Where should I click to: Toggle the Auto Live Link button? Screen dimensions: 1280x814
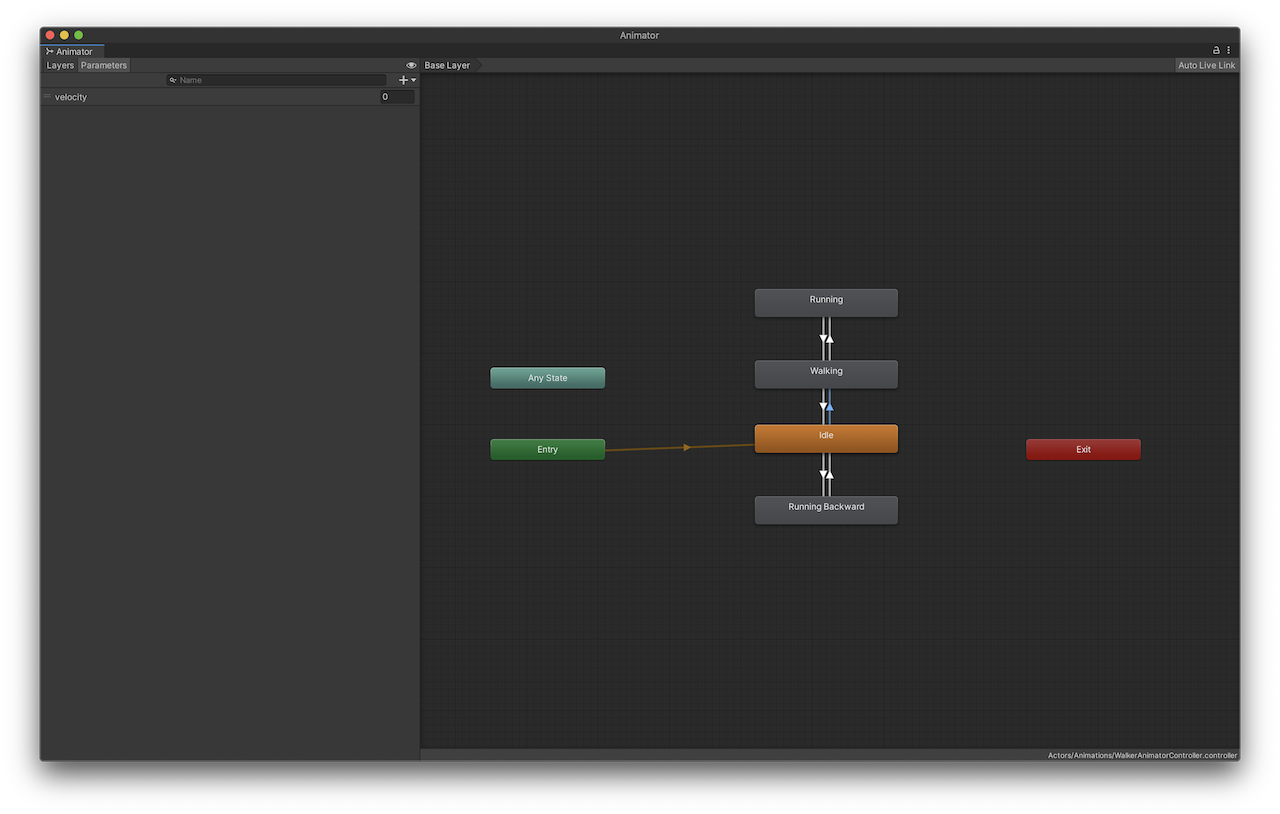(x=1206, y=65)
